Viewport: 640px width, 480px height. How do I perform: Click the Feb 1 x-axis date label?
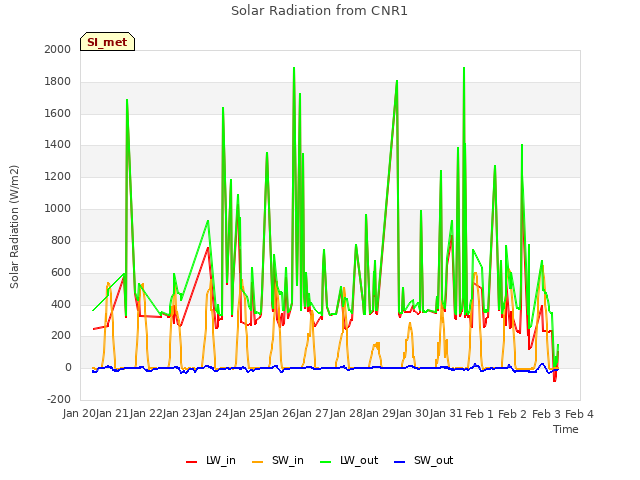(479, 414)
